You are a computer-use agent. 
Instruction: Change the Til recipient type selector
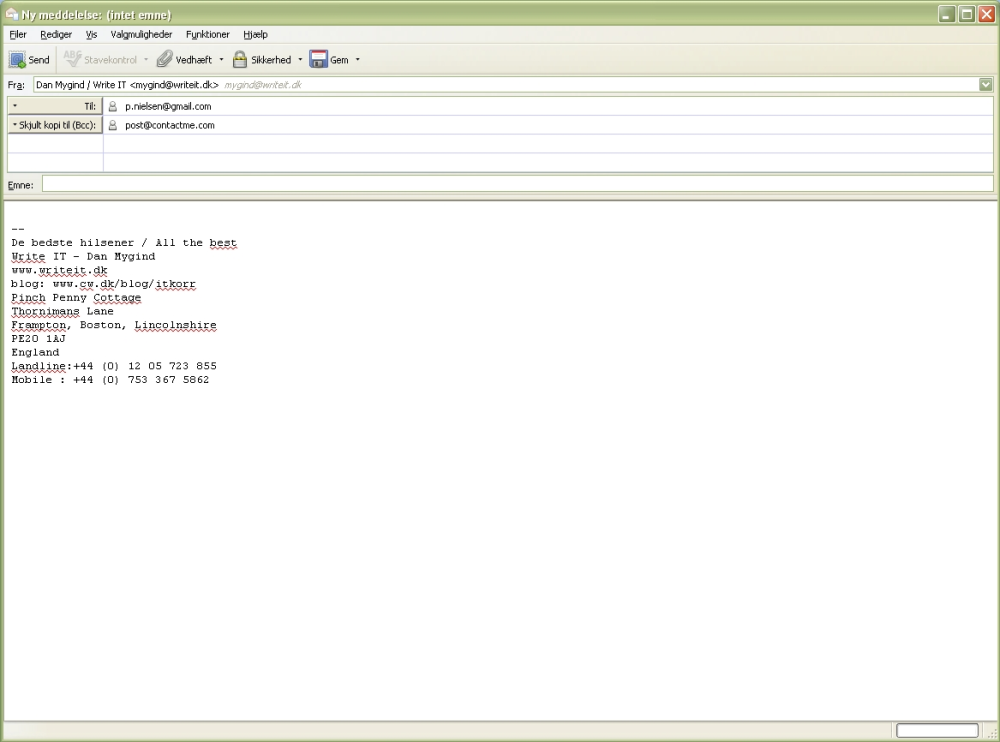pos(55,106)
